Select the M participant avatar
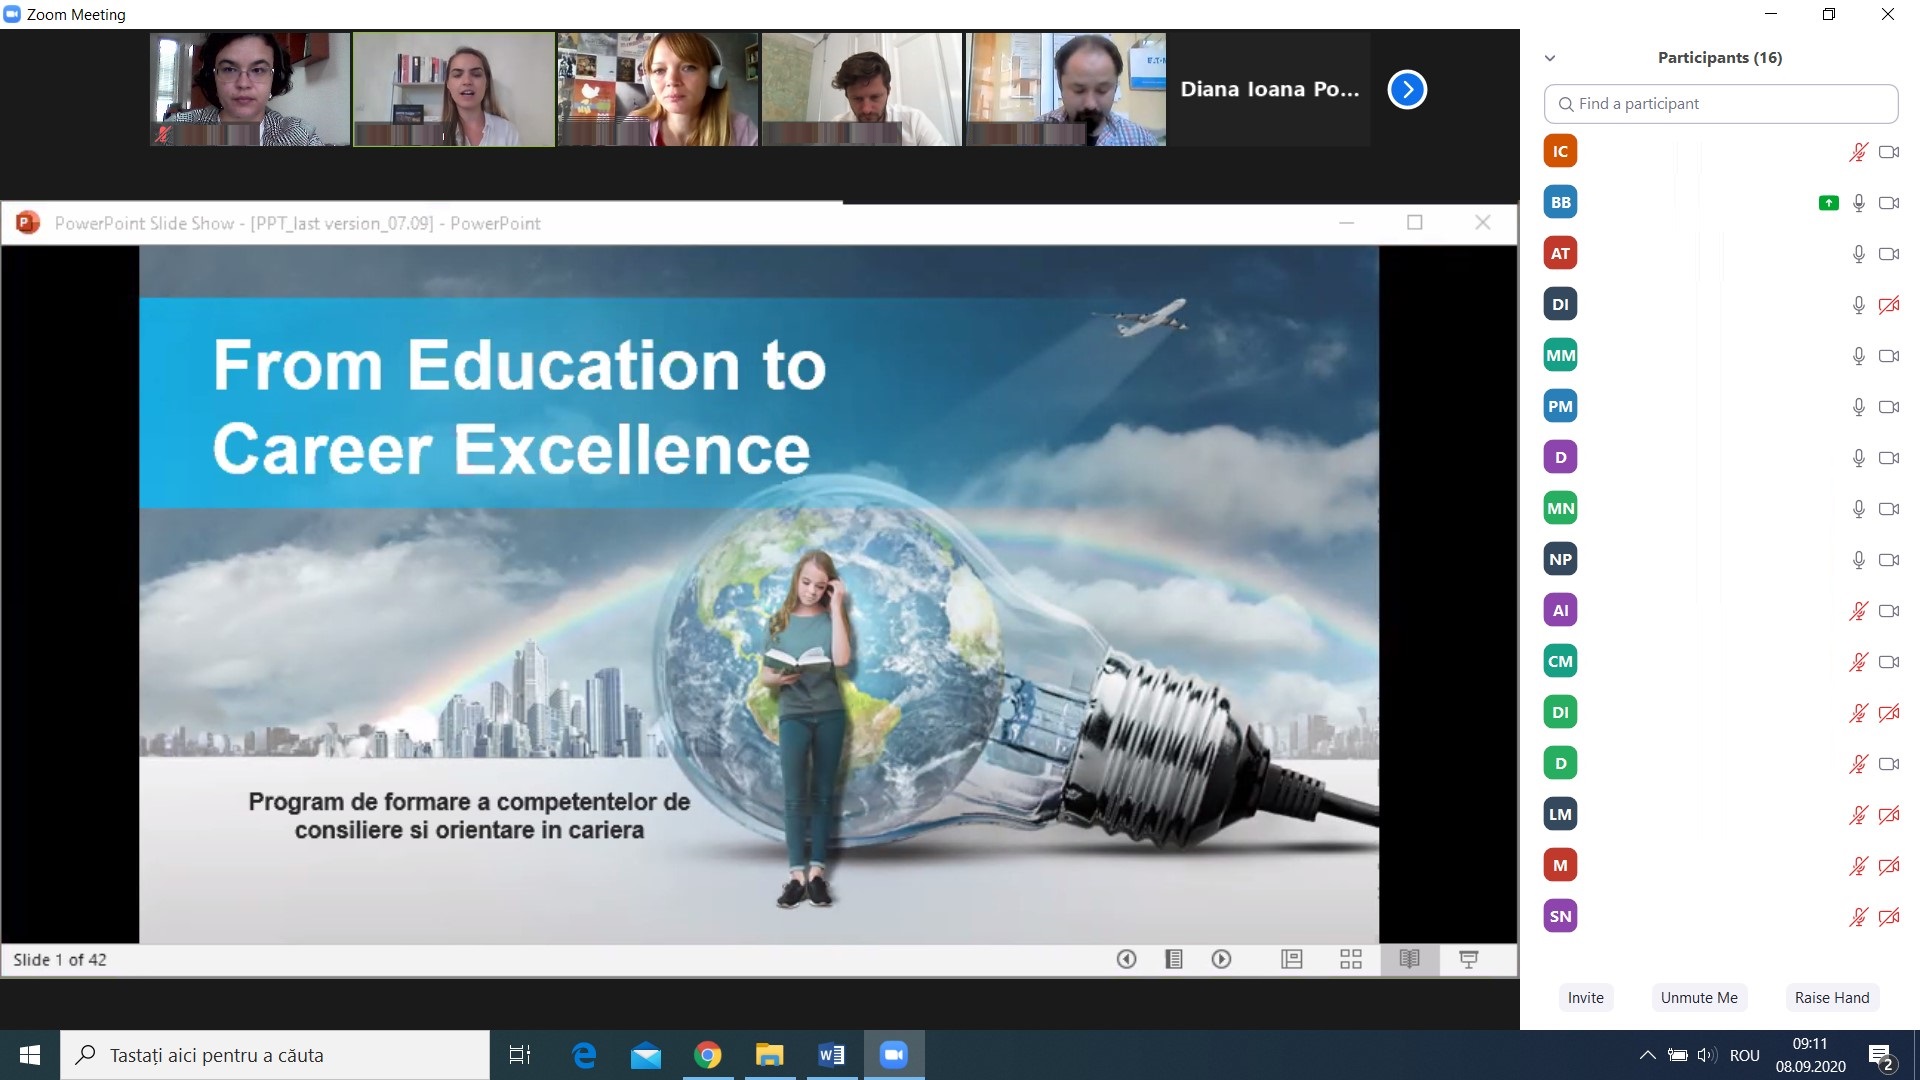Viewport: 1920px width, 1080px height. [x=1560, y=866]
